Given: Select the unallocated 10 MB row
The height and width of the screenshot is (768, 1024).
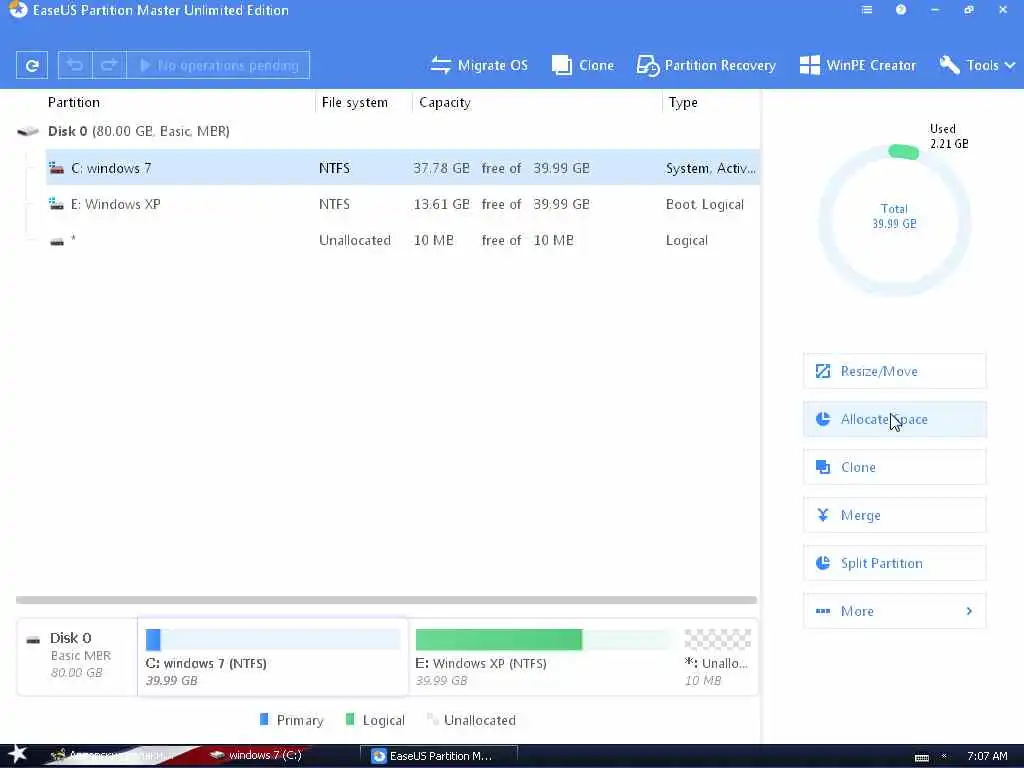Looking at the screenshot, I should [x=402, y=240].
